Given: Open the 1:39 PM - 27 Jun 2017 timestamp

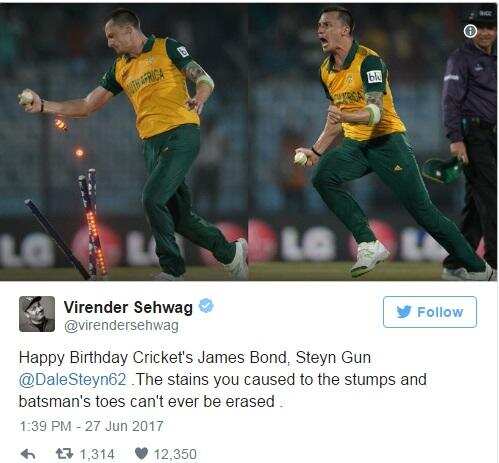Looking at the screenshot, I should point(91,426).
